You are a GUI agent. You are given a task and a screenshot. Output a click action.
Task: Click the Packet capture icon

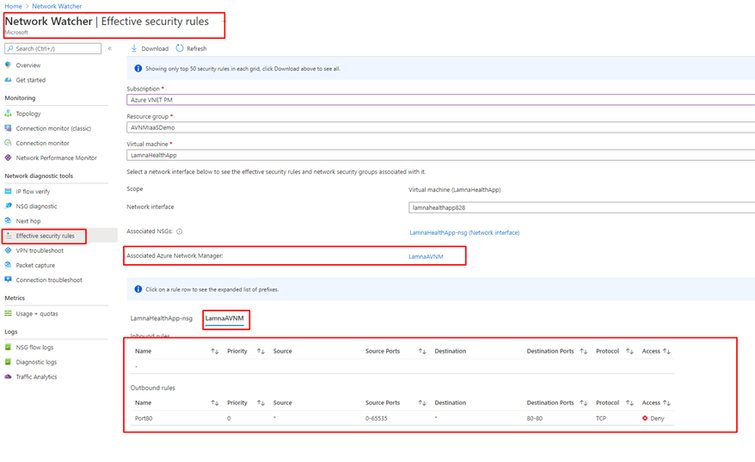pos(8,265)
